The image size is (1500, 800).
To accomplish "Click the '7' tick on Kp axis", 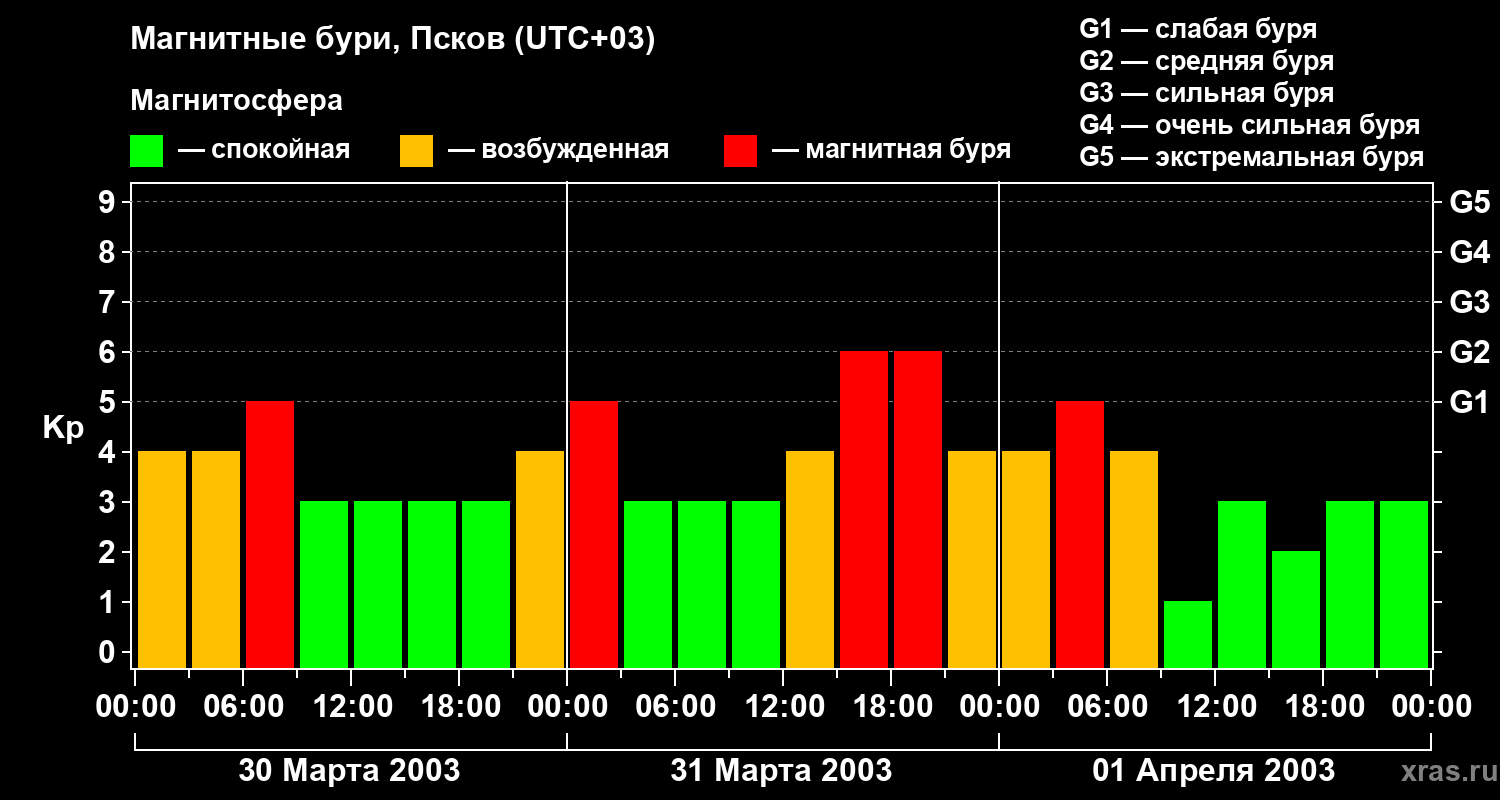I will [x=109, y=303].
